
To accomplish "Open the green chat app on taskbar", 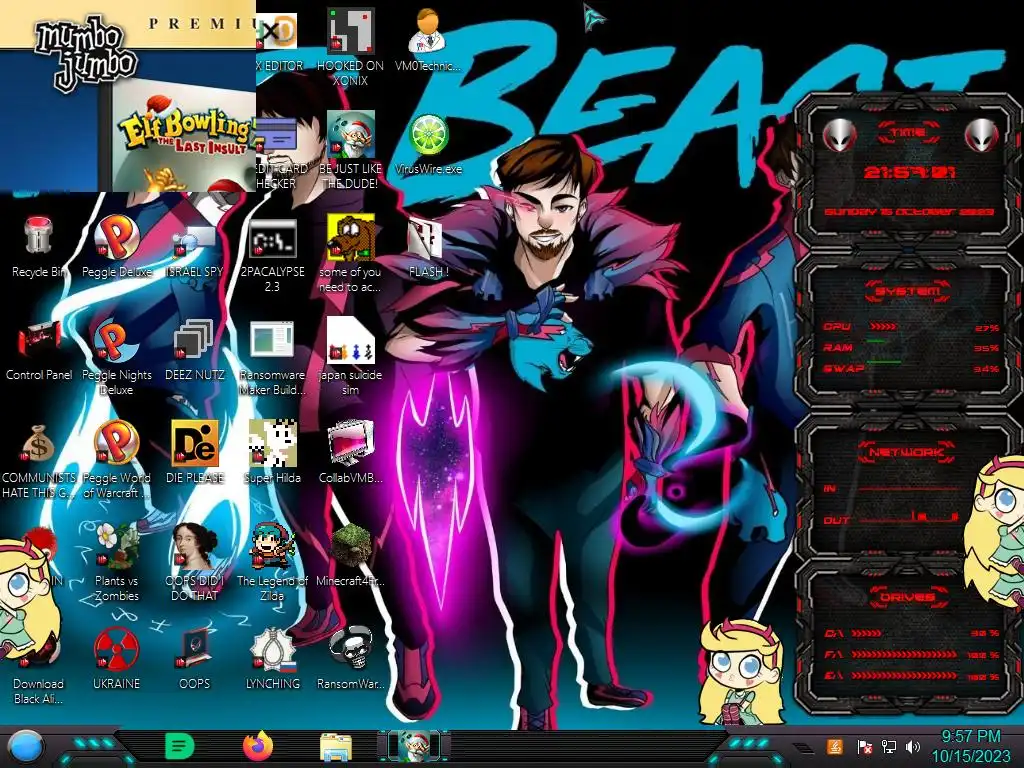I will [180, 746].
